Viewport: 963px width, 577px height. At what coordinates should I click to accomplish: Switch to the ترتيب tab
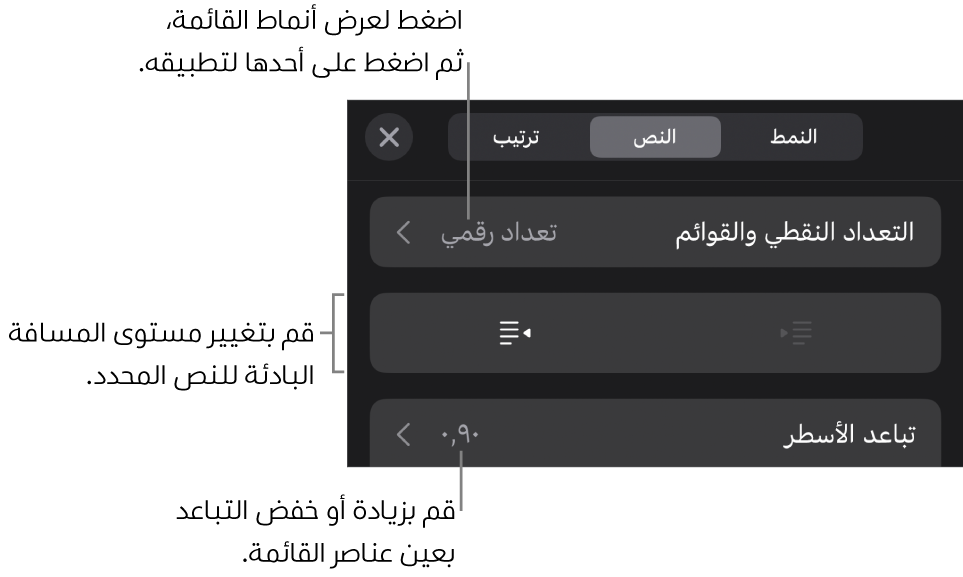[x=516, y=137]
